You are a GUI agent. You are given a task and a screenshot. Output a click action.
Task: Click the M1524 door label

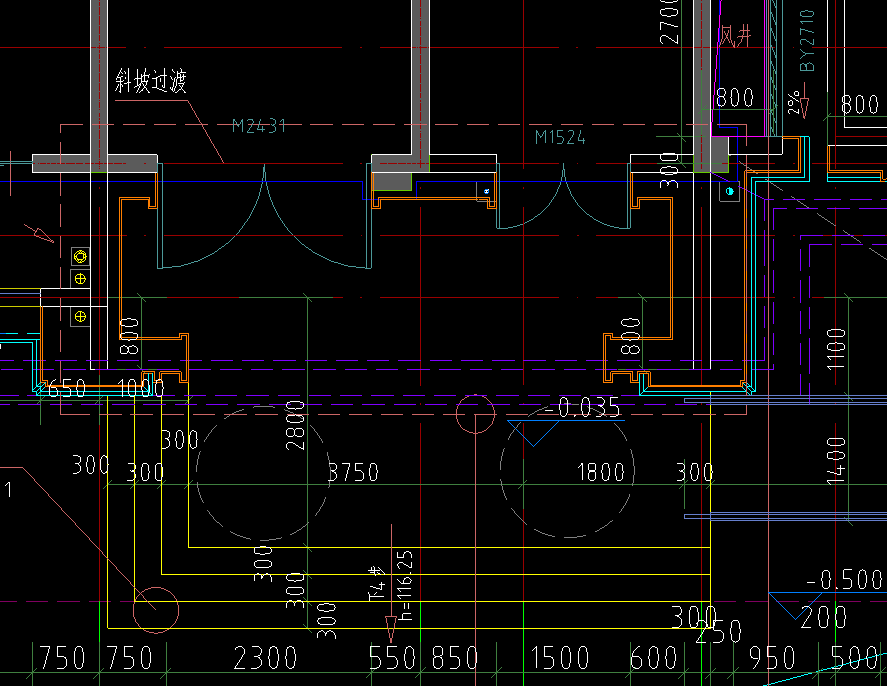(x=560, y=137)
